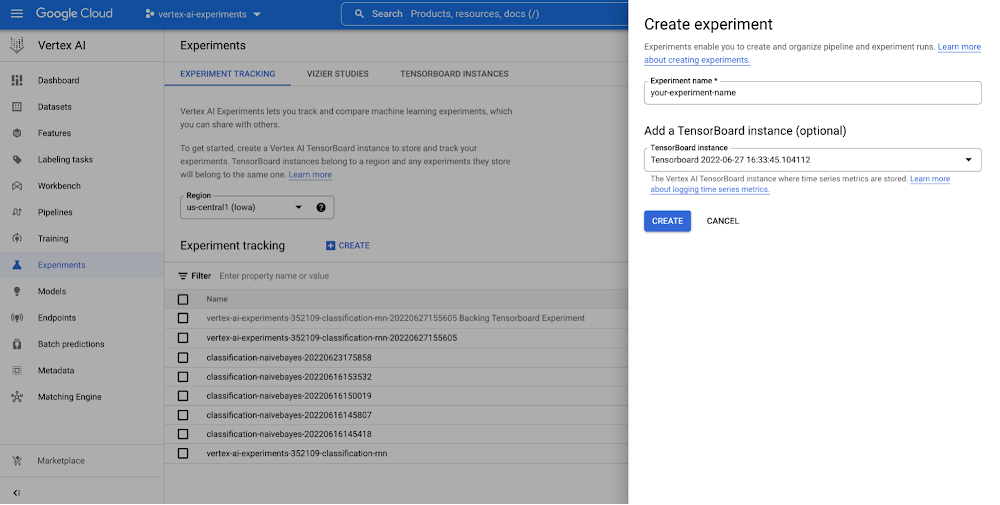This screenshot has width=1000, height=505.
Task: Click the plus icon beside CREATE
Action: pyautogui.click(x=330, y=245)
